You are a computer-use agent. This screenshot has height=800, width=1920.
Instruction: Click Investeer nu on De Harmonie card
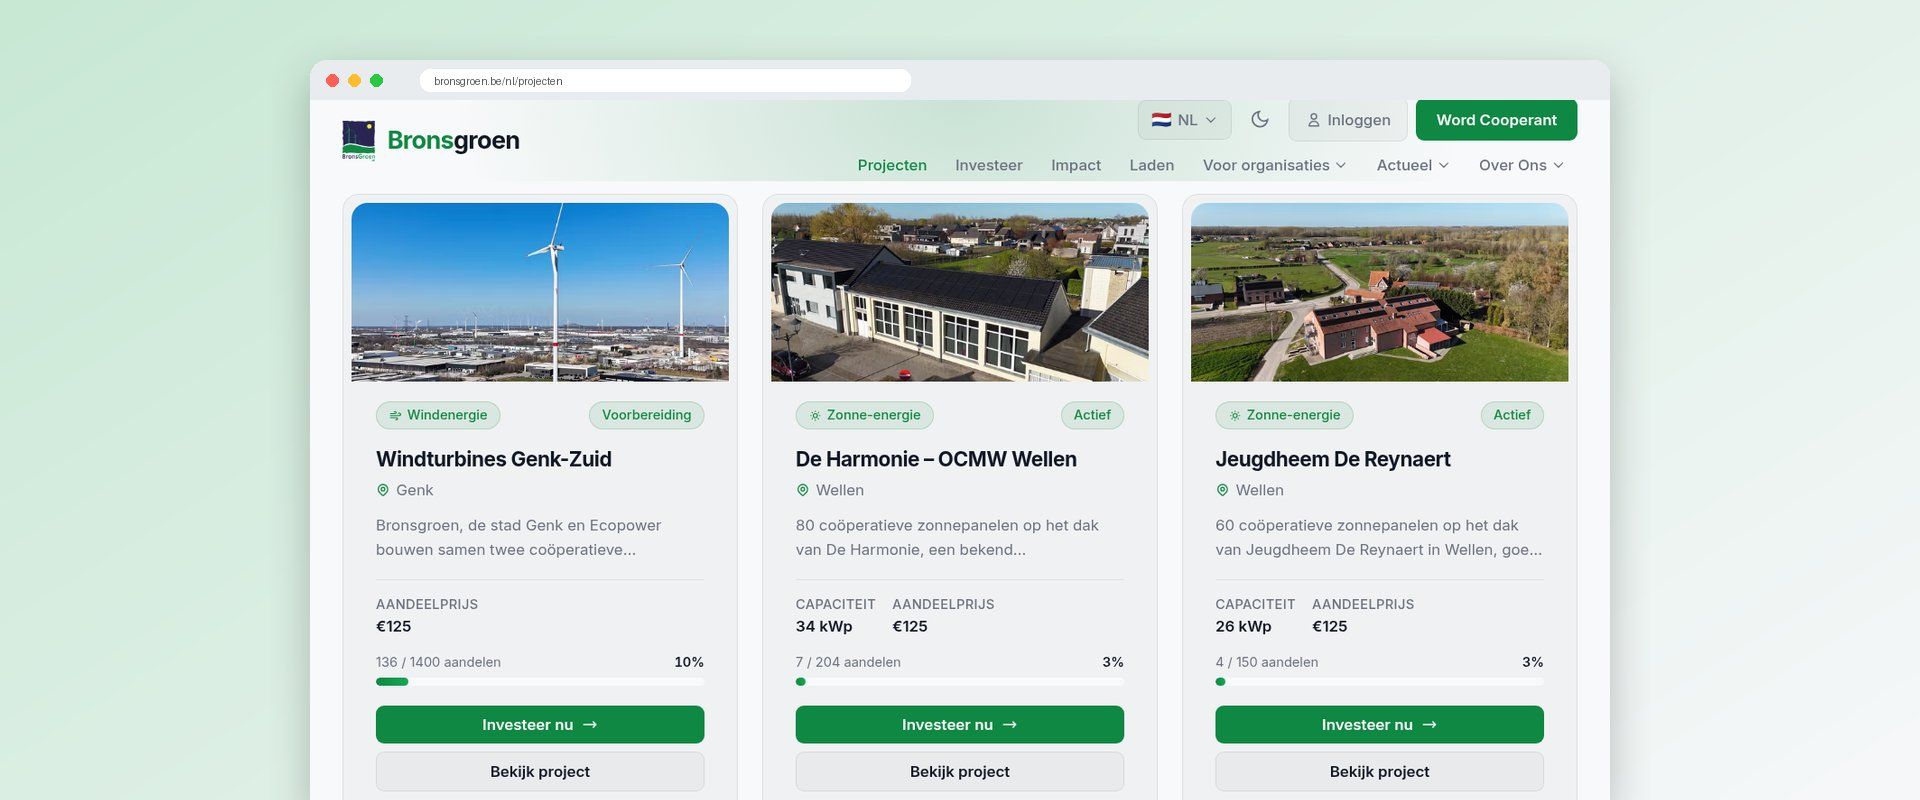tap(960, 725)
